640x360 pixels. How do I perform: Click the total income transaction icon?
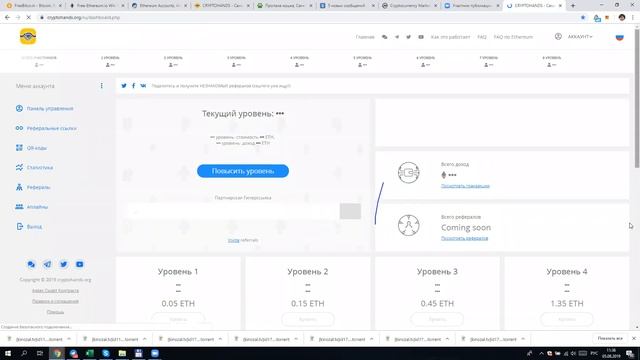click(x=409, y=173)
